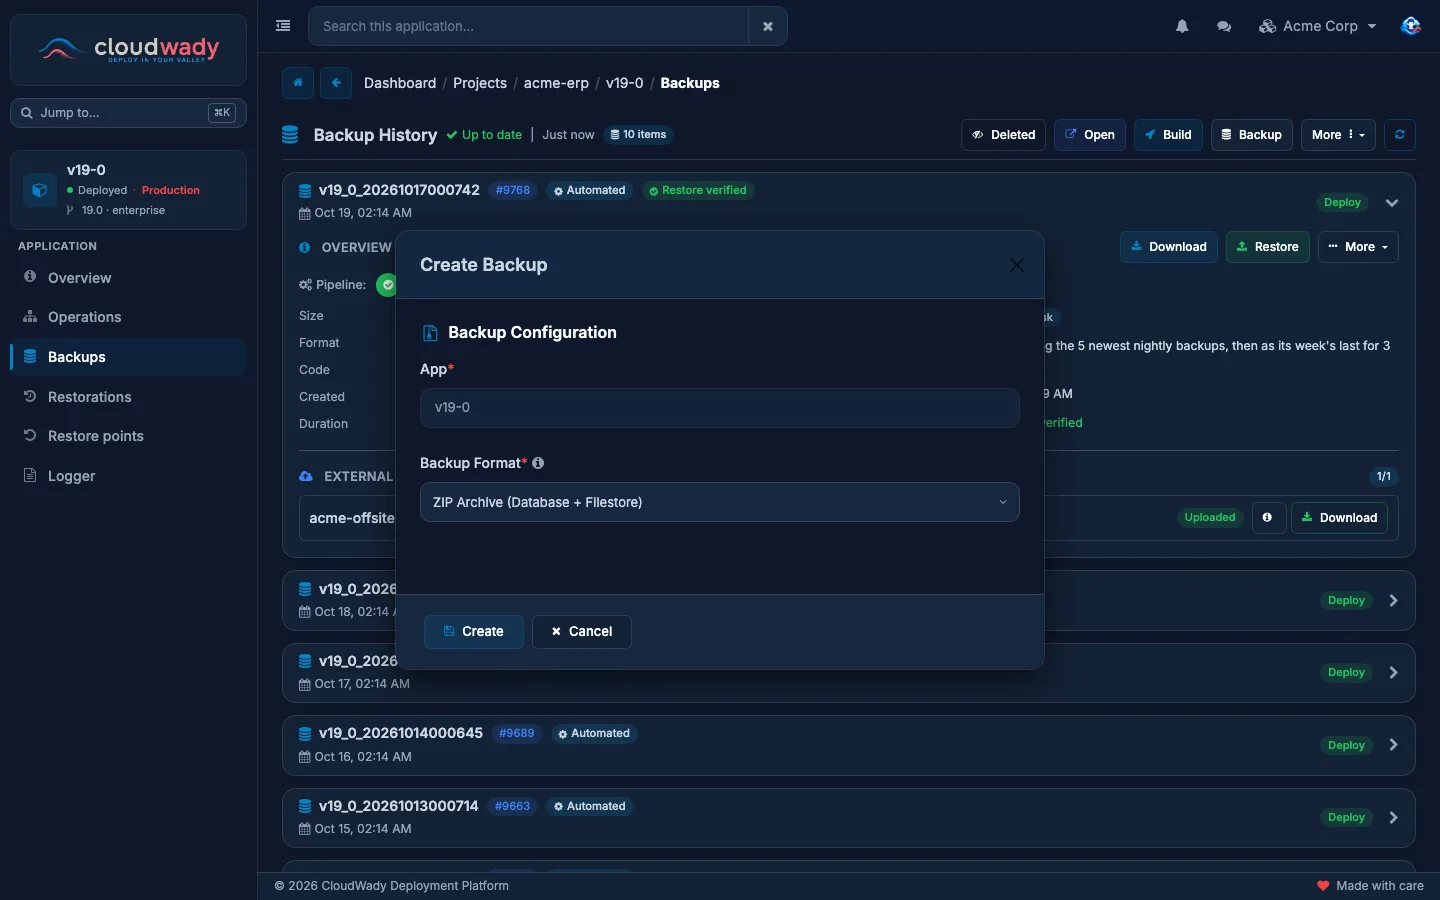Click the Create button in the dialog
This screenshot has width=1440, height=900.
474,632
